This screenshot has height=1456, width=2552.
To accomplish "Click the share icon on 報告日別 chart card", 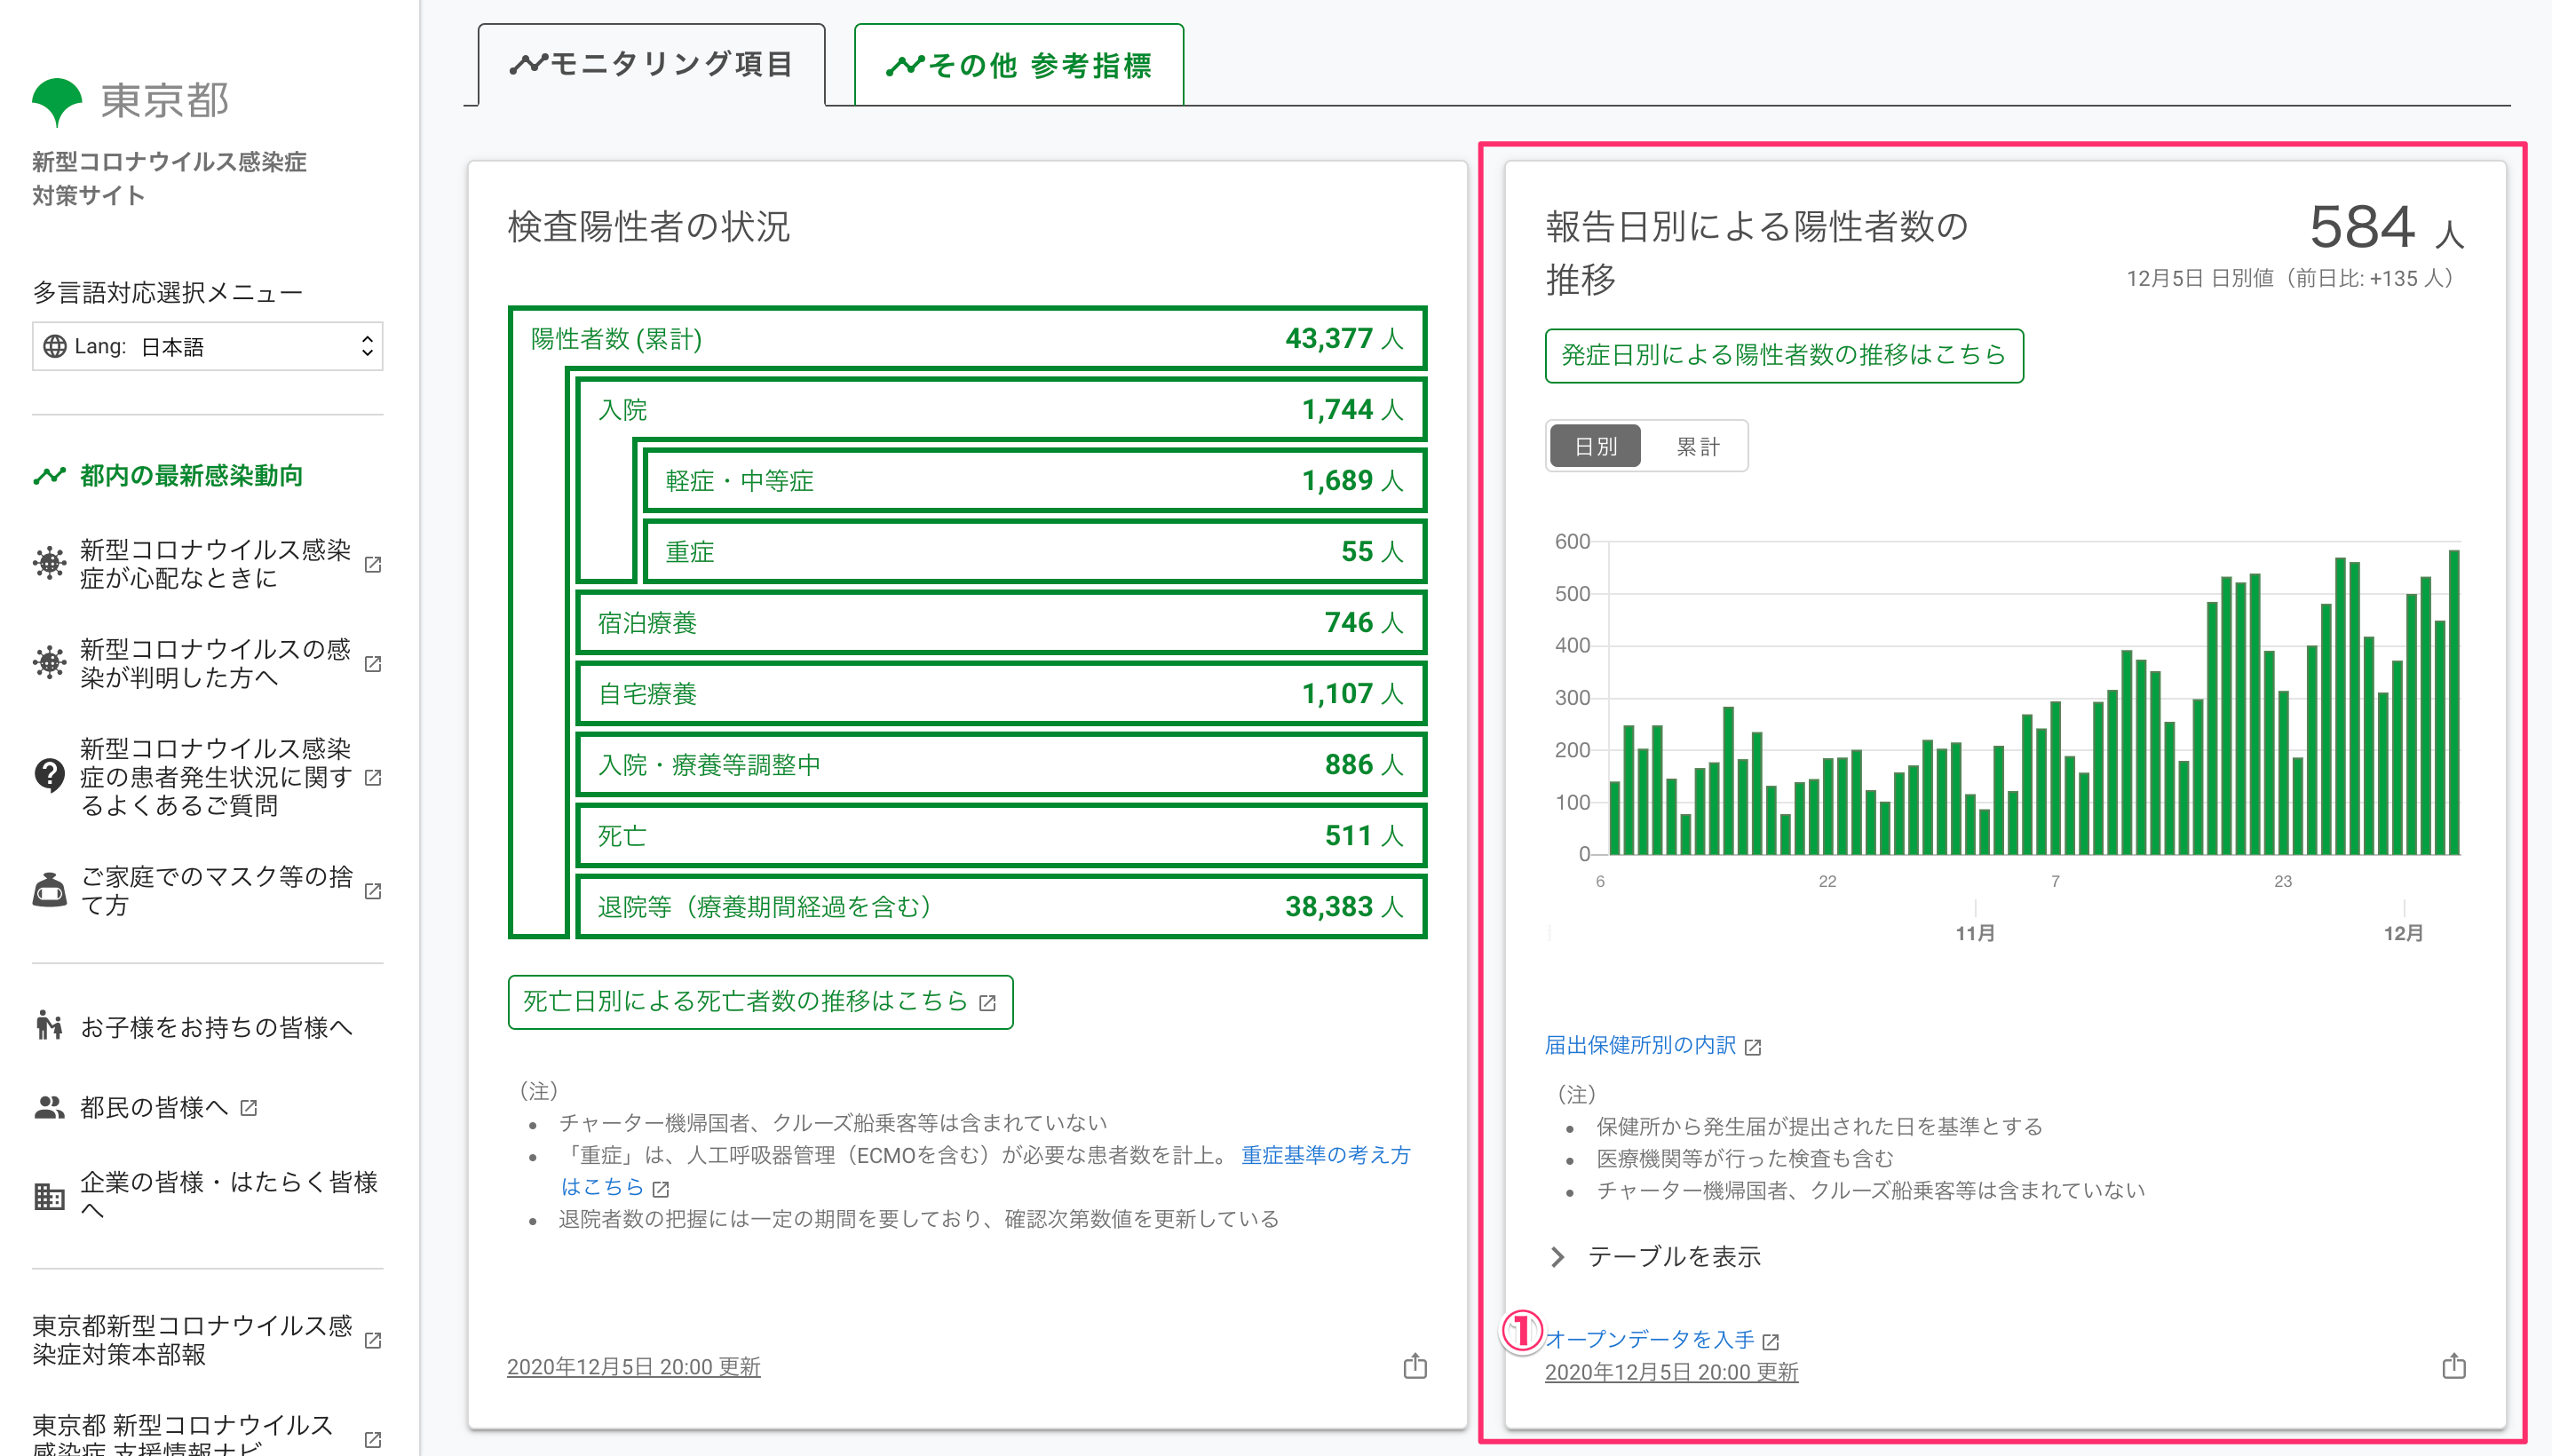I will click(x=2453, y=1366).
